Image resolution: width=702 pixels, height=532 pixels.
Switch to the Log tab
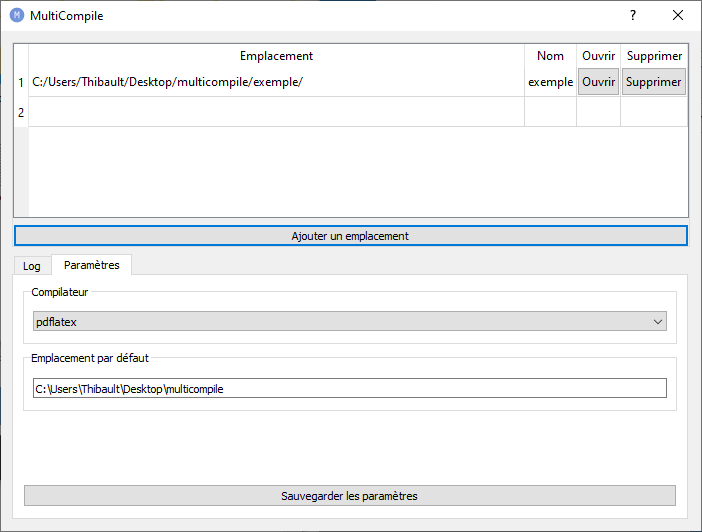click(32, 266)
